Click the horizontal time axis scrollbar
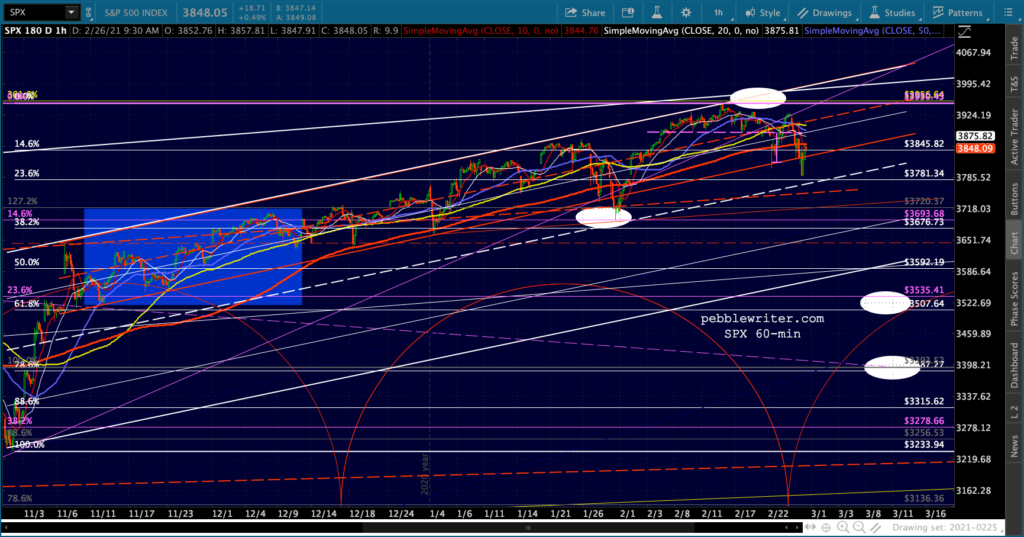The height and width of the screenshot is (537, 1024). (402, 527)
